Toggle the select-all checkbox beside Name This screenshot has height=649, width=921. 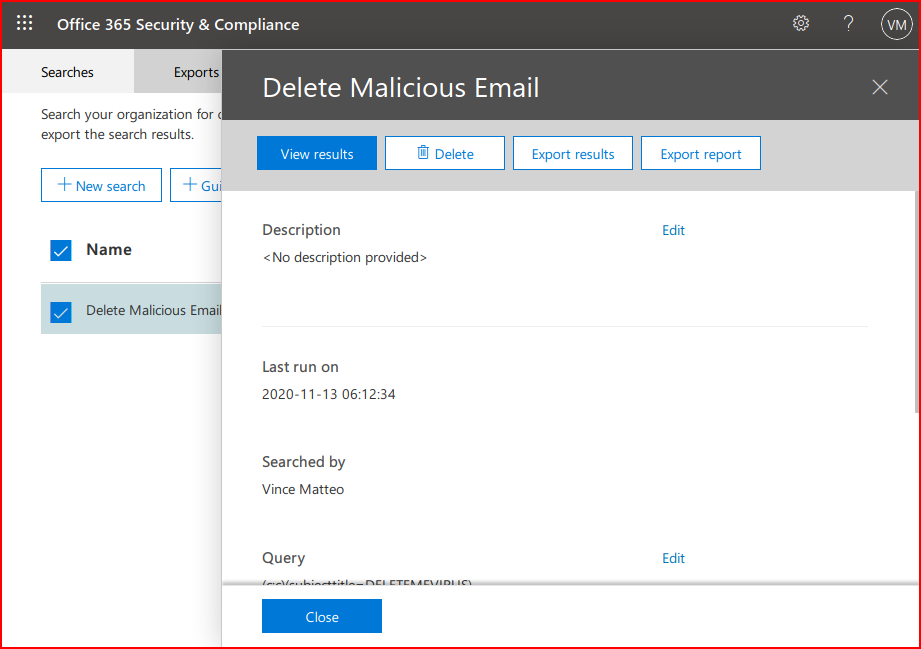click(60, 250)
